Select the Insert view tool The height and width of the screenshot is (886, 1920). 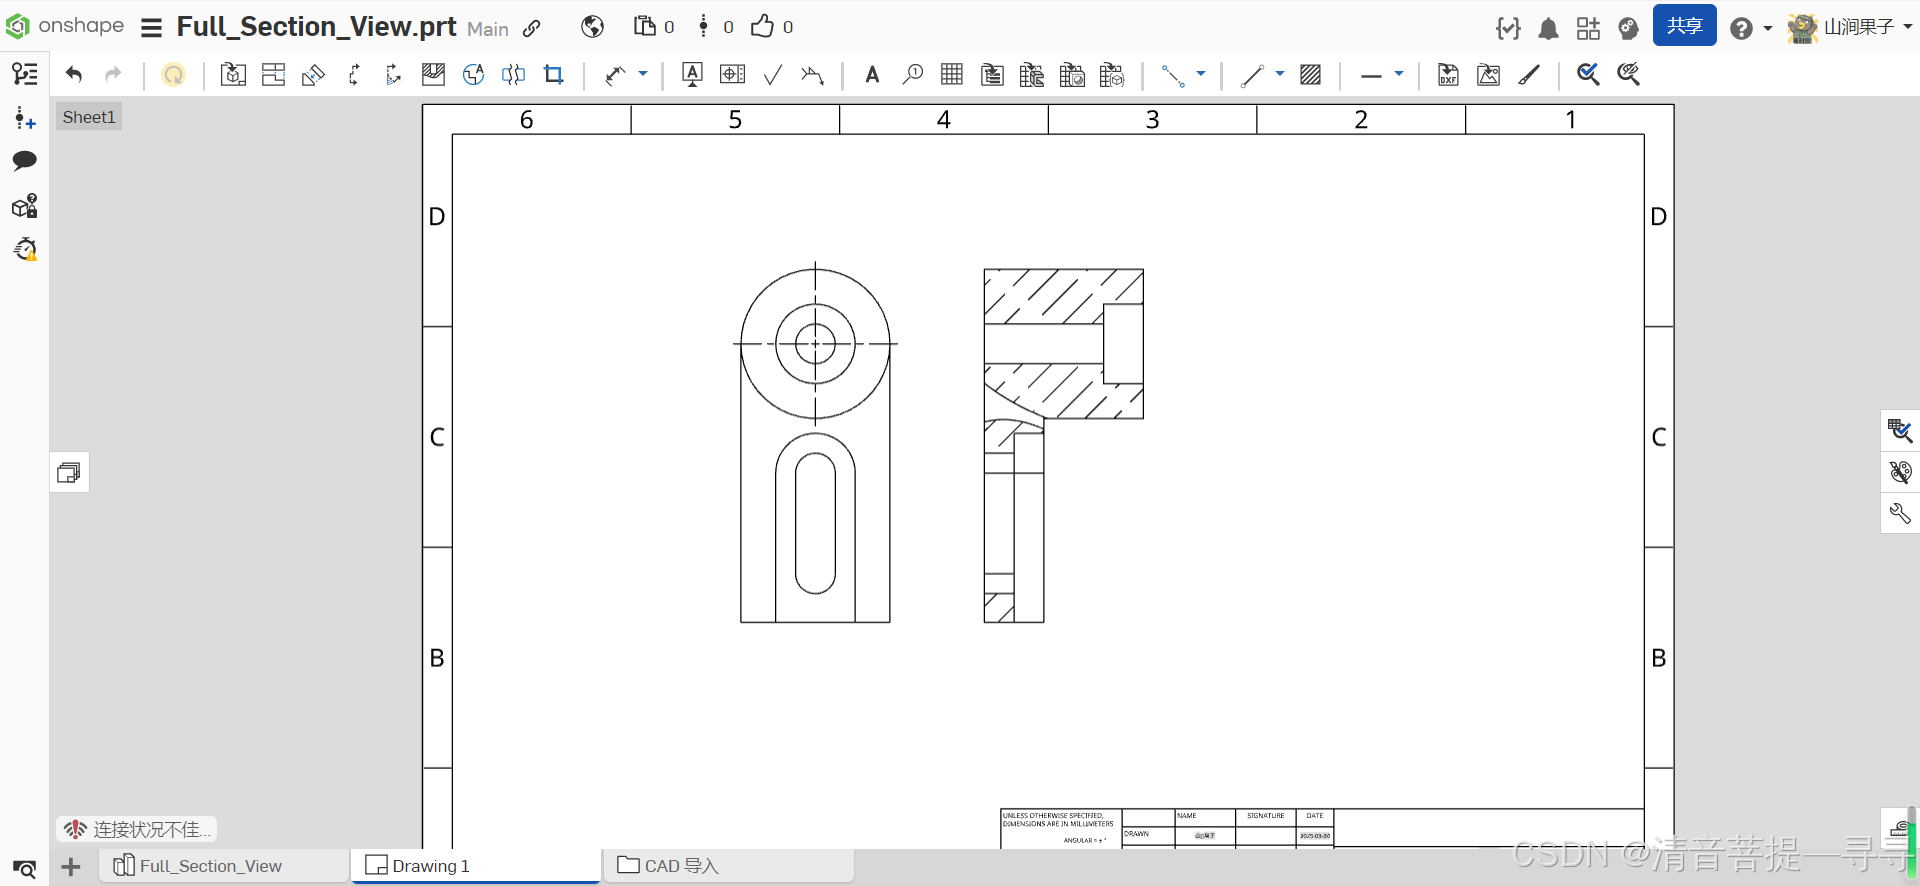pyautogui.click(x=233, y=74)
